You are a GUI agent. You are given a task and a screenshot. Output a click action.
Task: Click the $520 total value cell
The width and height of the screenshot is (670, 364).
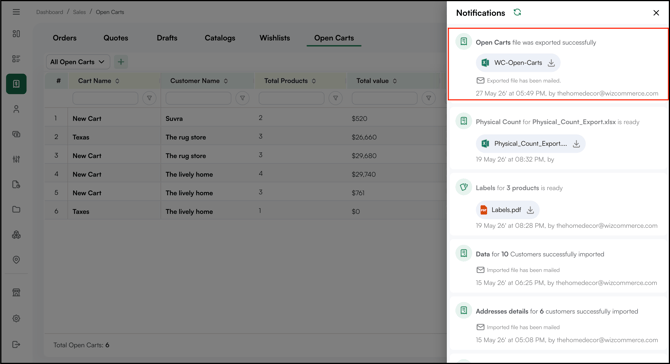coord(359,119)
